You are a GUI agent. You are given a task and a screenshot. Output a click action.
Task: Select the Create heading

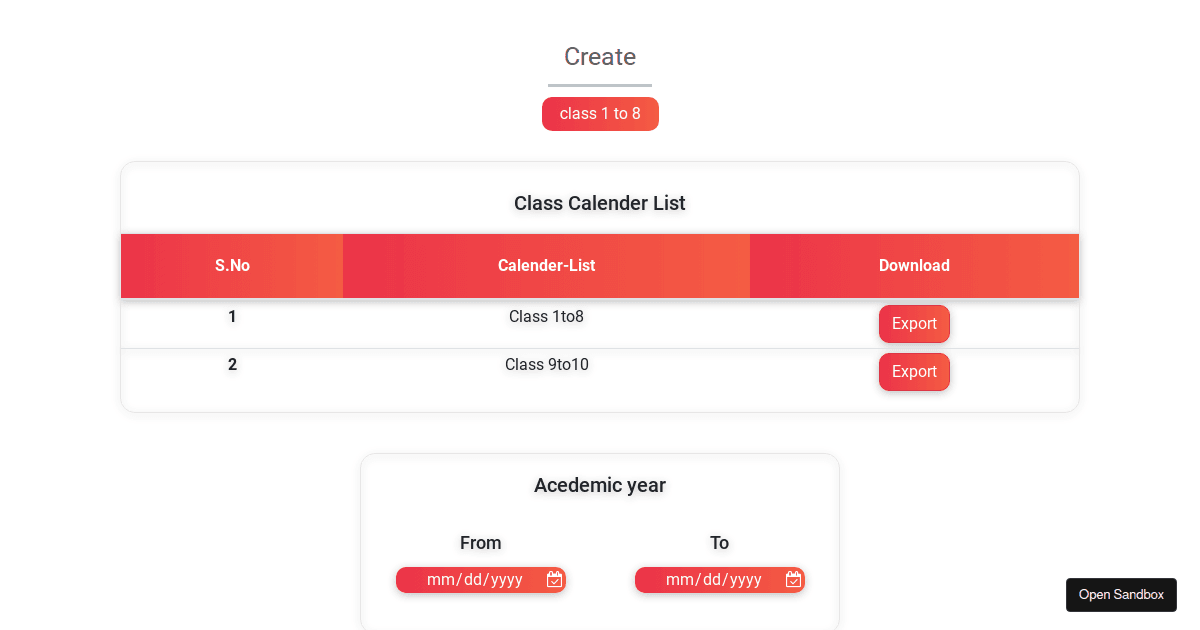click(599, 57)
